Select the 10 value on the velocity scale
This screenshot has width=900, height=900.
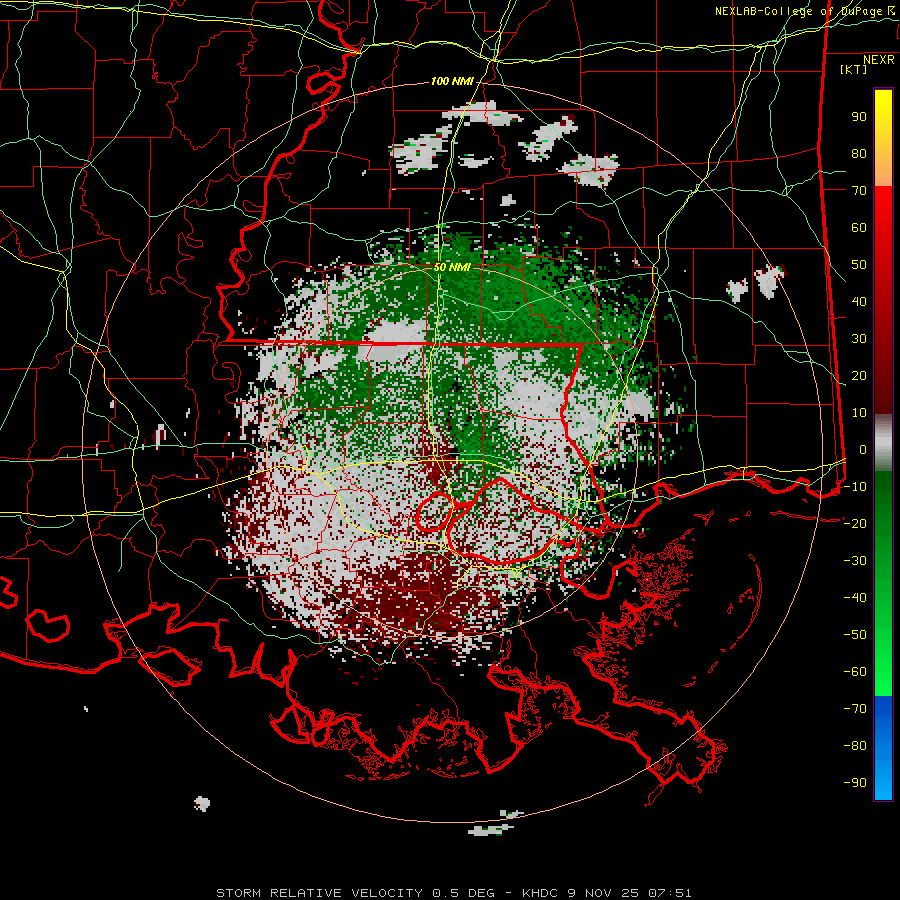pos(859,413)
